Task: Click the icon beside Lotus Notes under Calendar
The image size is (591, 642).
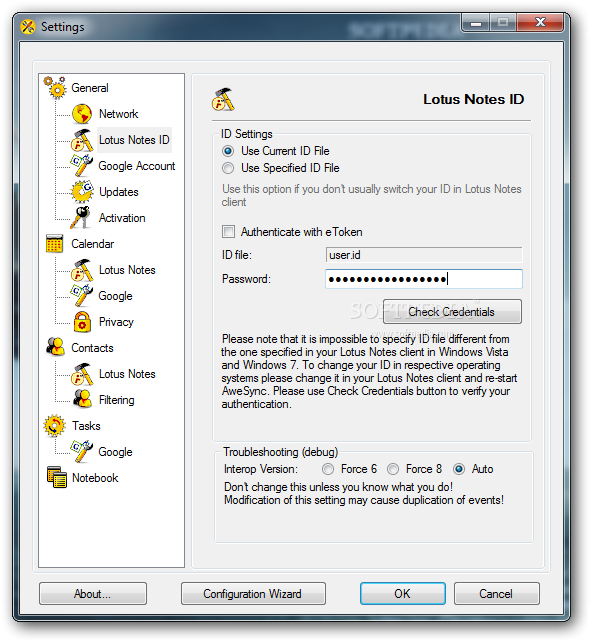Action: point(82,270)
